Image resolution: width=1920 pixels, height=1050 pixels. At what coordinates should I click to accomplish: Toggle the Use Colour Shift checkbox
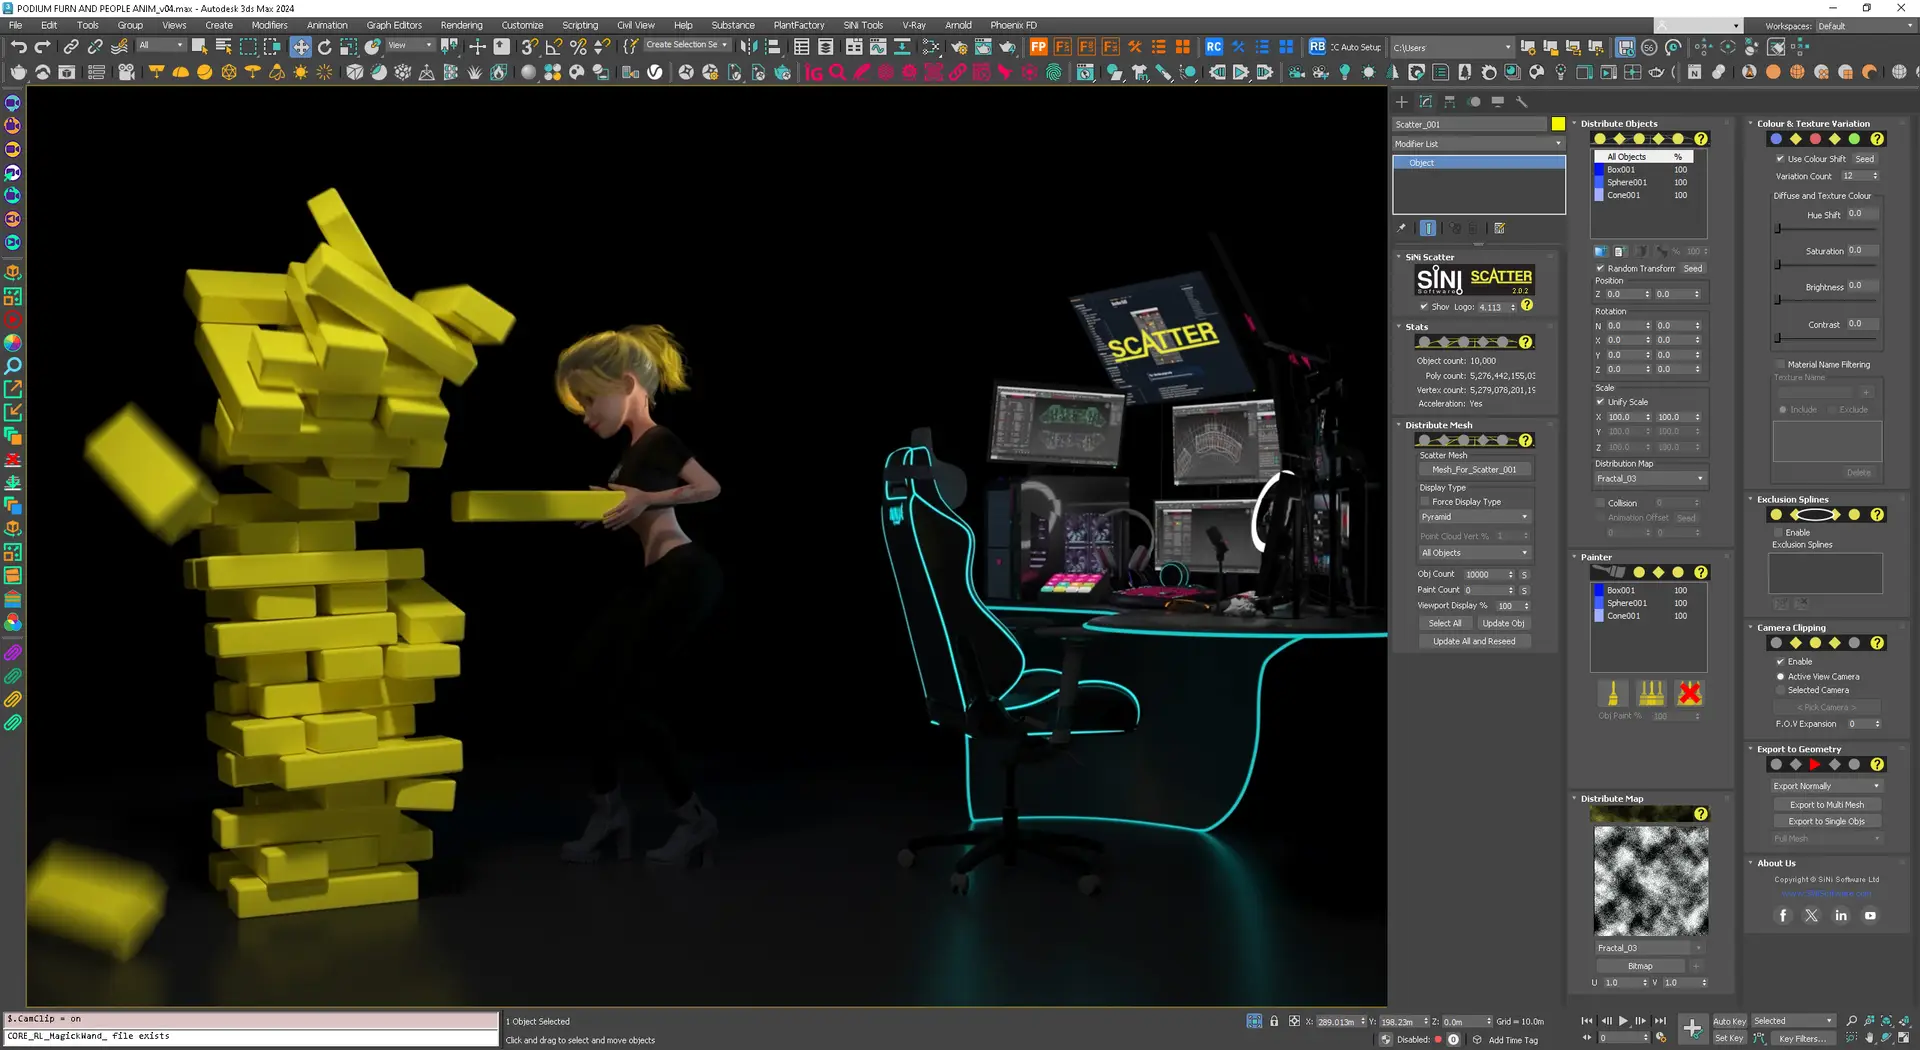pyautogui.click(x=1780, y=159)
